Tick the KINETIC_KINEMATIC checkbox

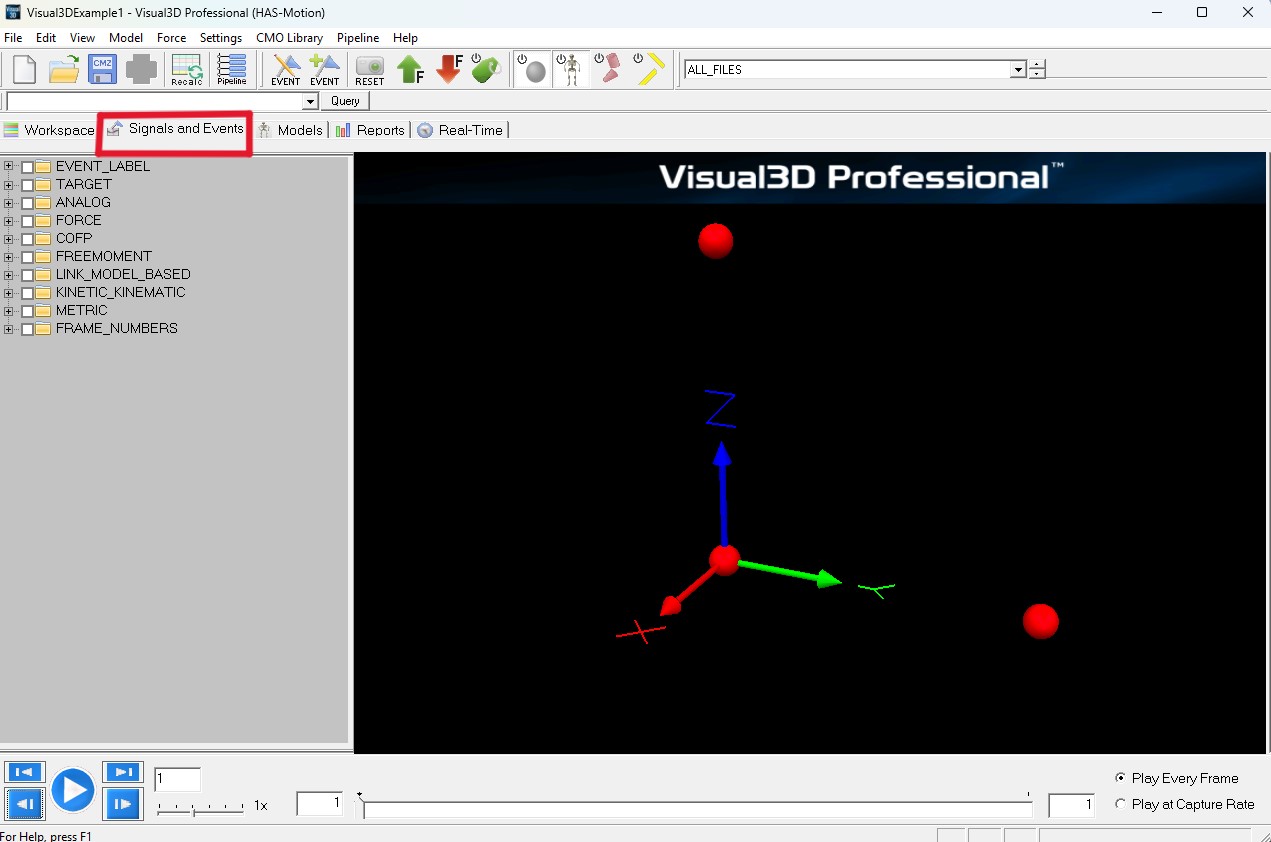tap(28, 293)
